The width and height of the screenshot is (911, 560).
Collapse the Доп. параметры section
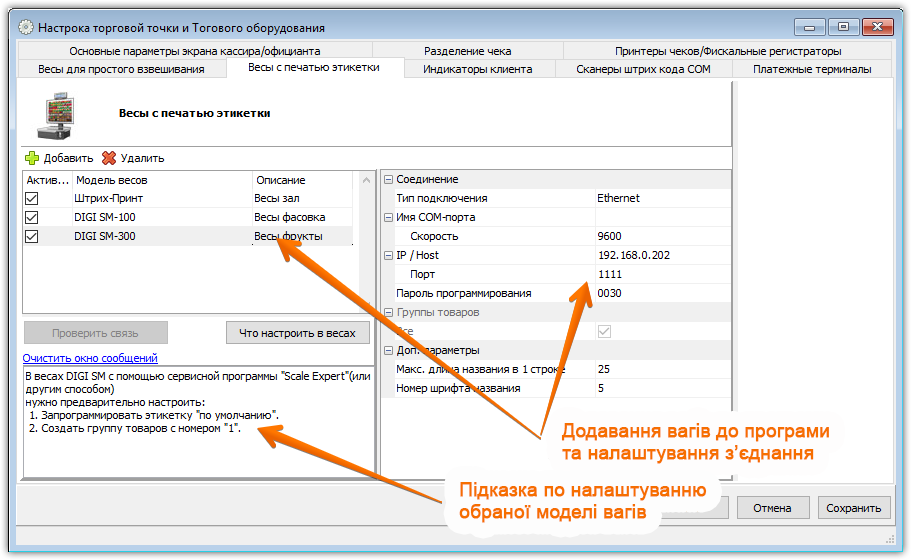(x=389, y=350)
